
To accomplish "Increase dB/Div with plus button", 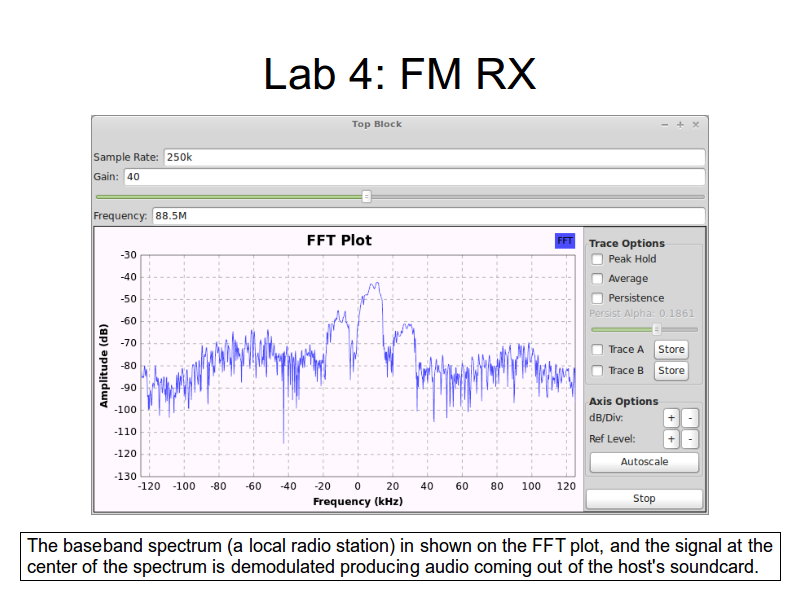I will pyautogui.click(x=671, y=418).
